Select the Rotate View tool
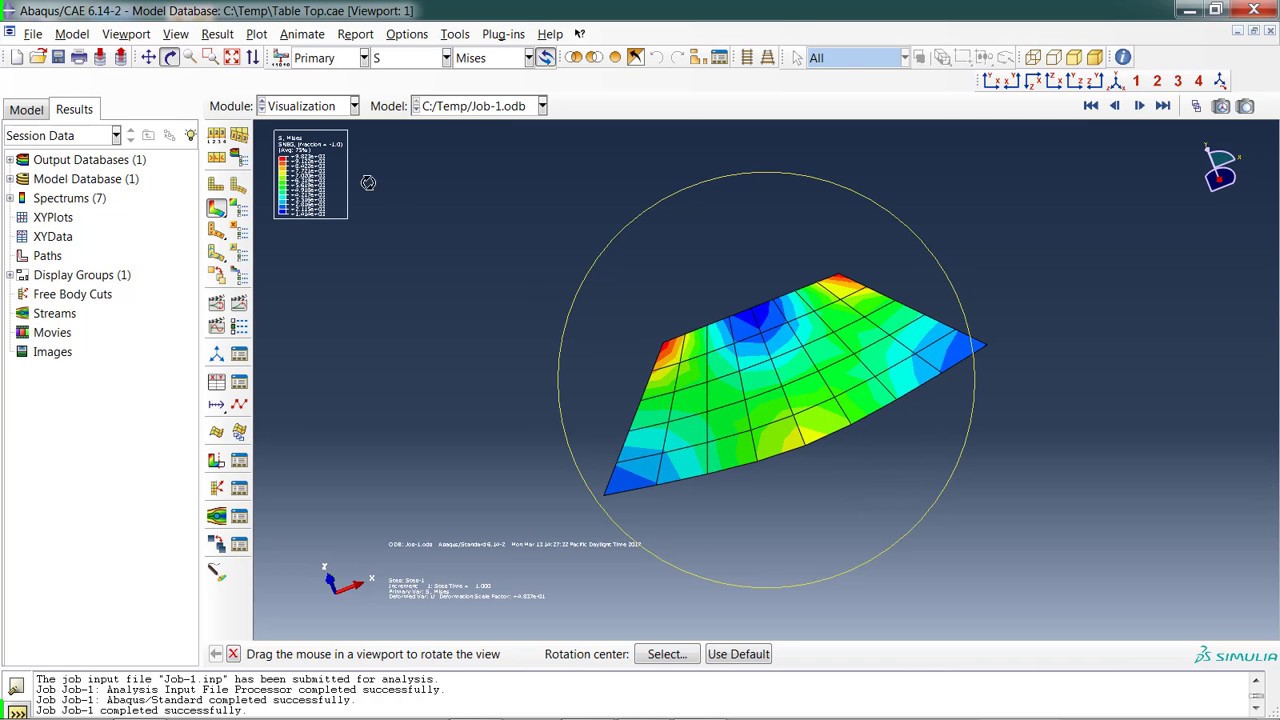1280x720 pixels. [170, 58]
